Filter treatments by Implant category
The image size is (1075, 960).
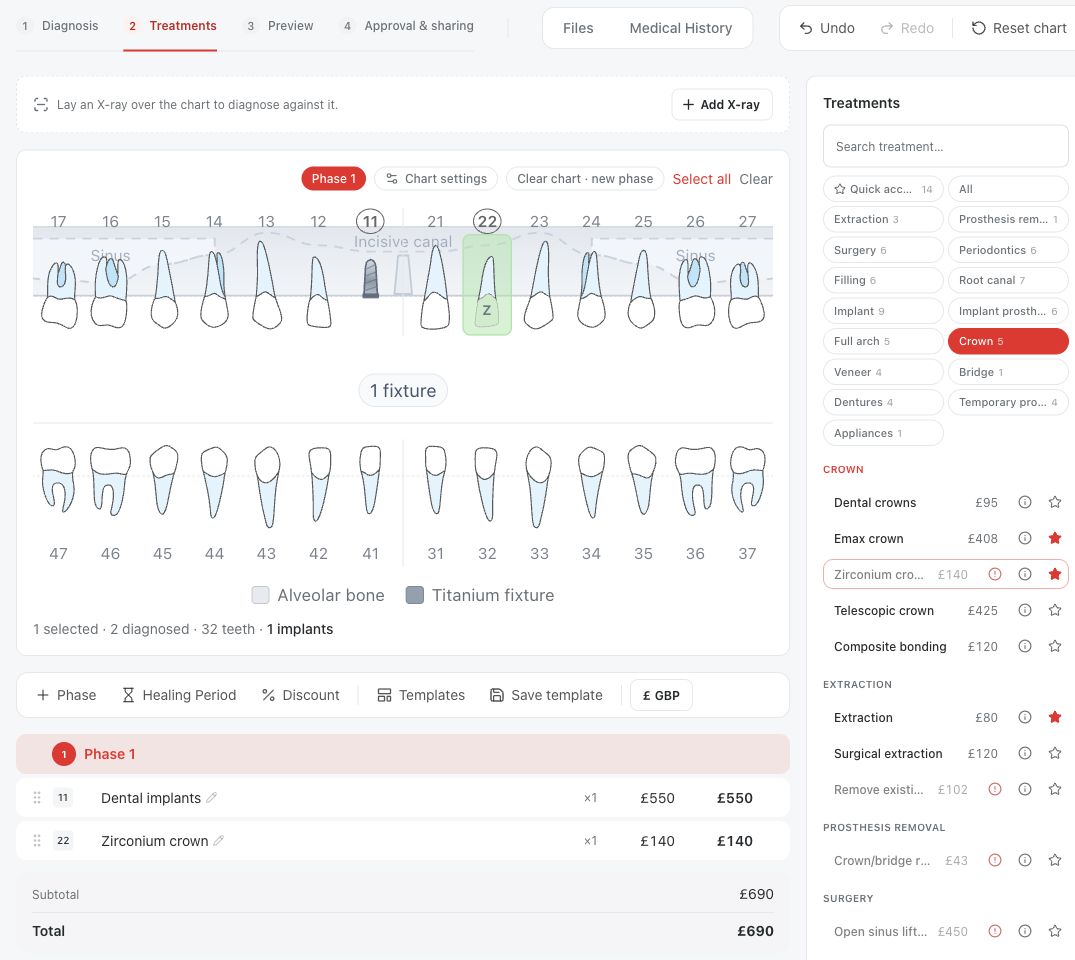click(x=883, y=311)
